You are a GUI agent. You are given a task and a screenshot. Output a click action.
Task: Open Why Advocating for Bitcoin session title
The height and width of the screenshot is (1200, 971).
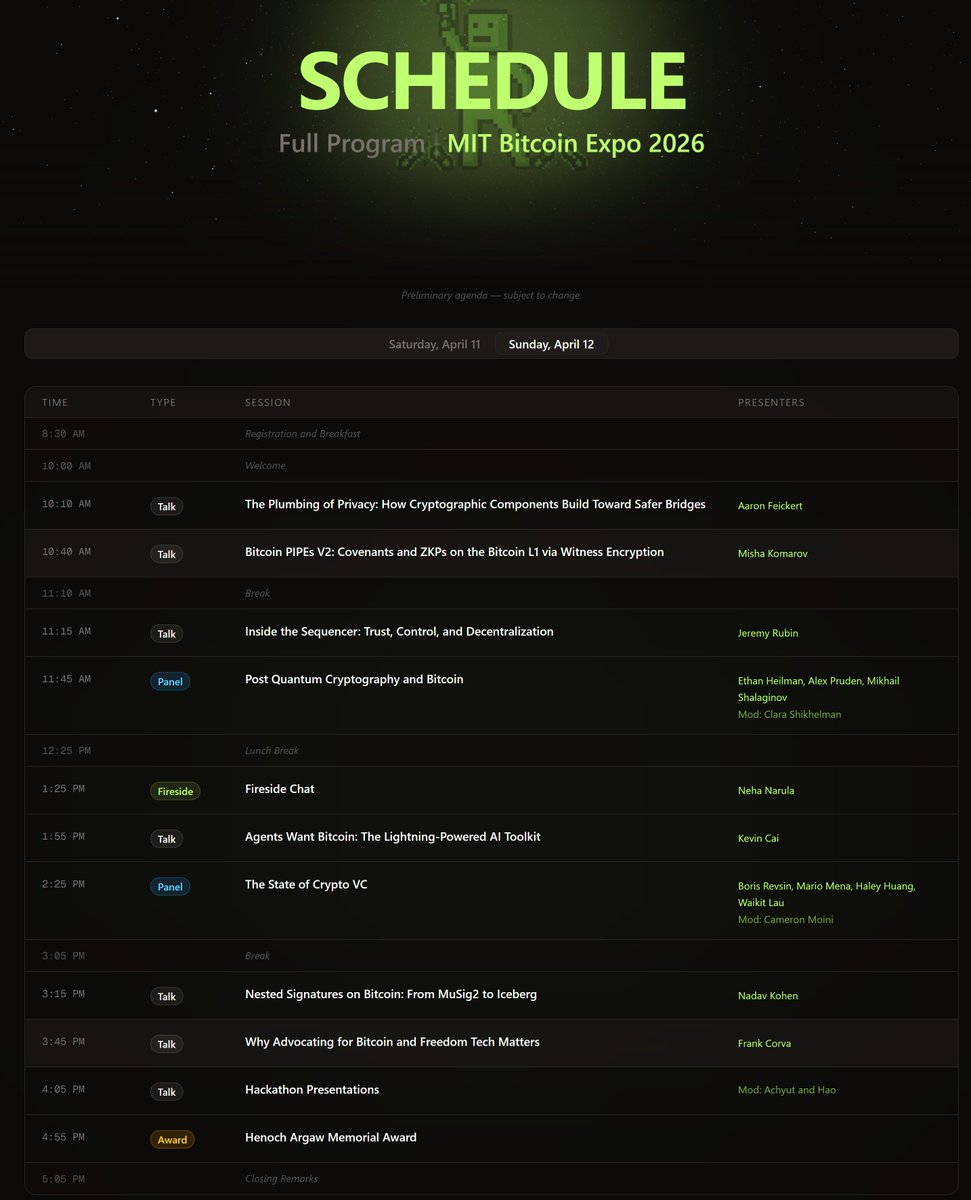pos(392,1041)
